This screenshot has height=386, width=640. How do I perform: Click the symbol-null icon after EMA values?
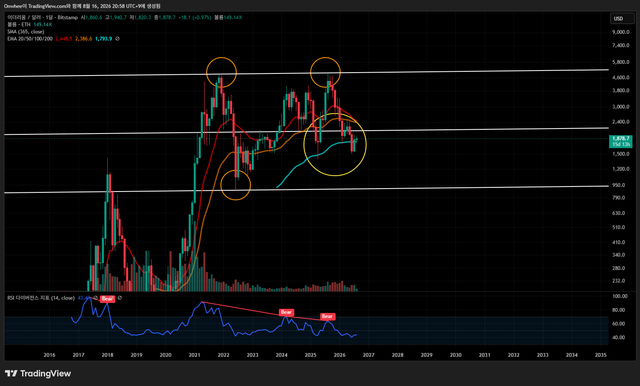click(118, 39)
